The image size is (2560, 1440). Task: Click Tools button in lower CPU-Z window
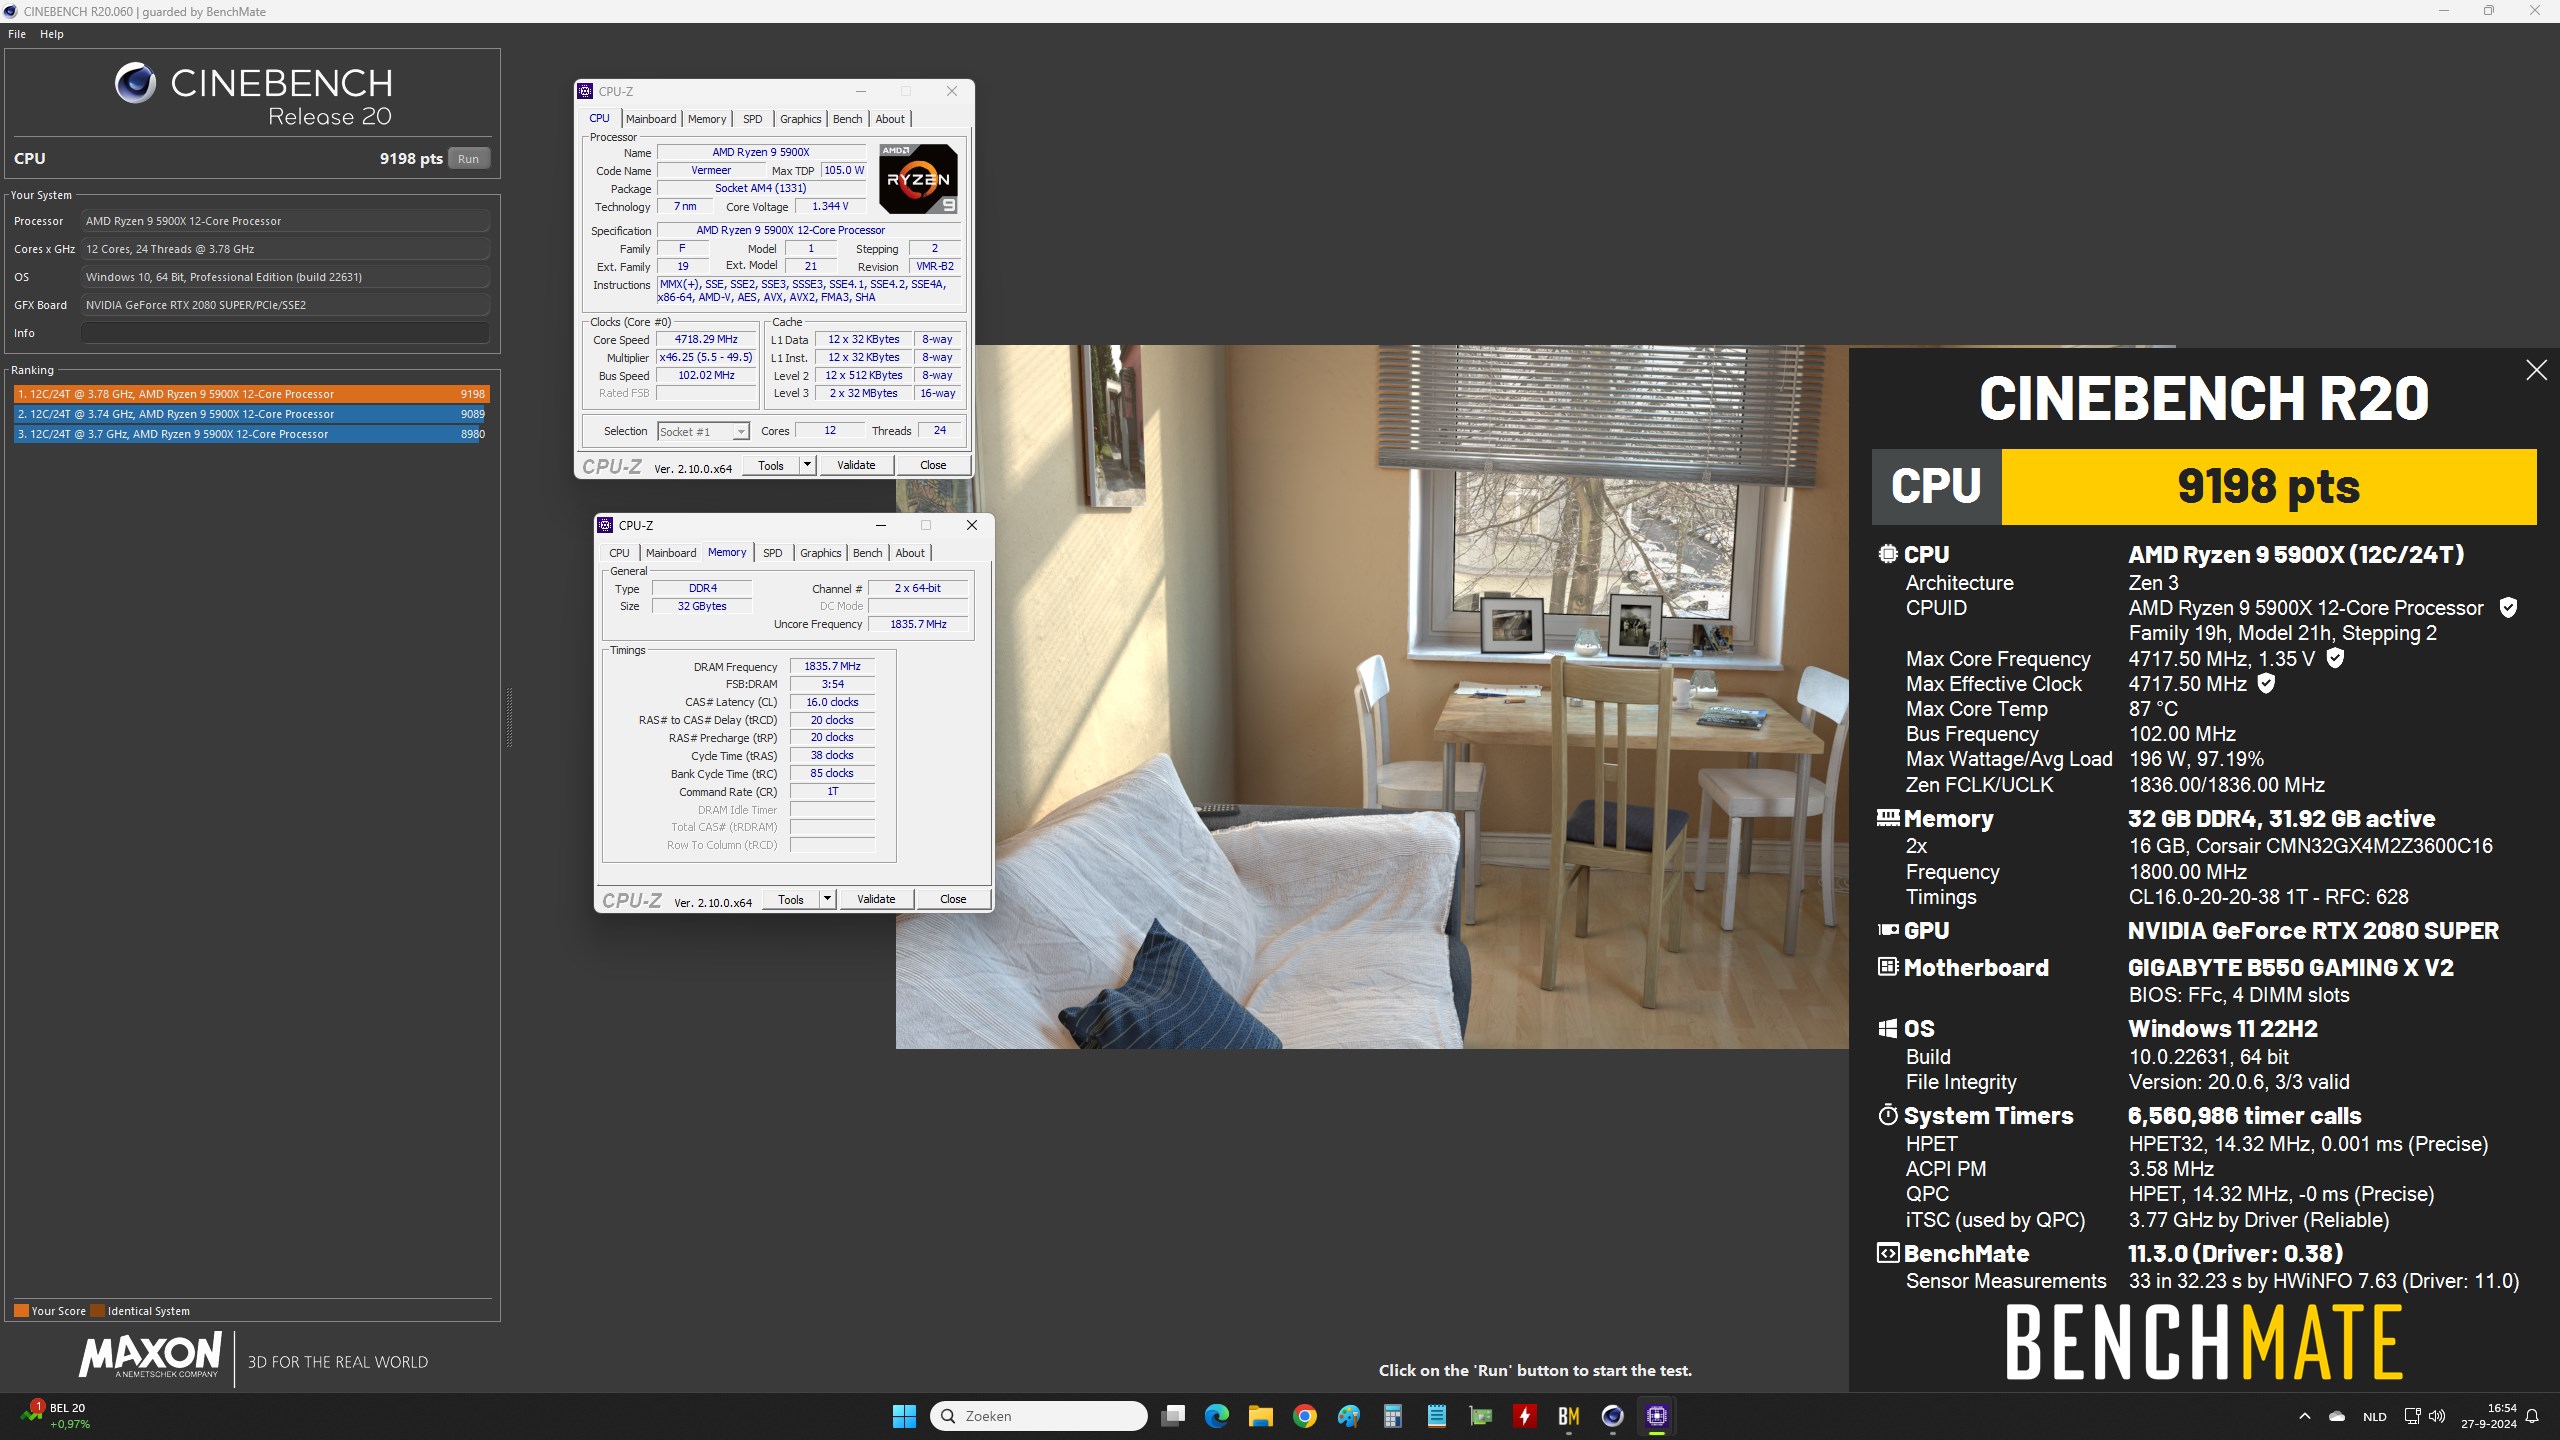791,899
